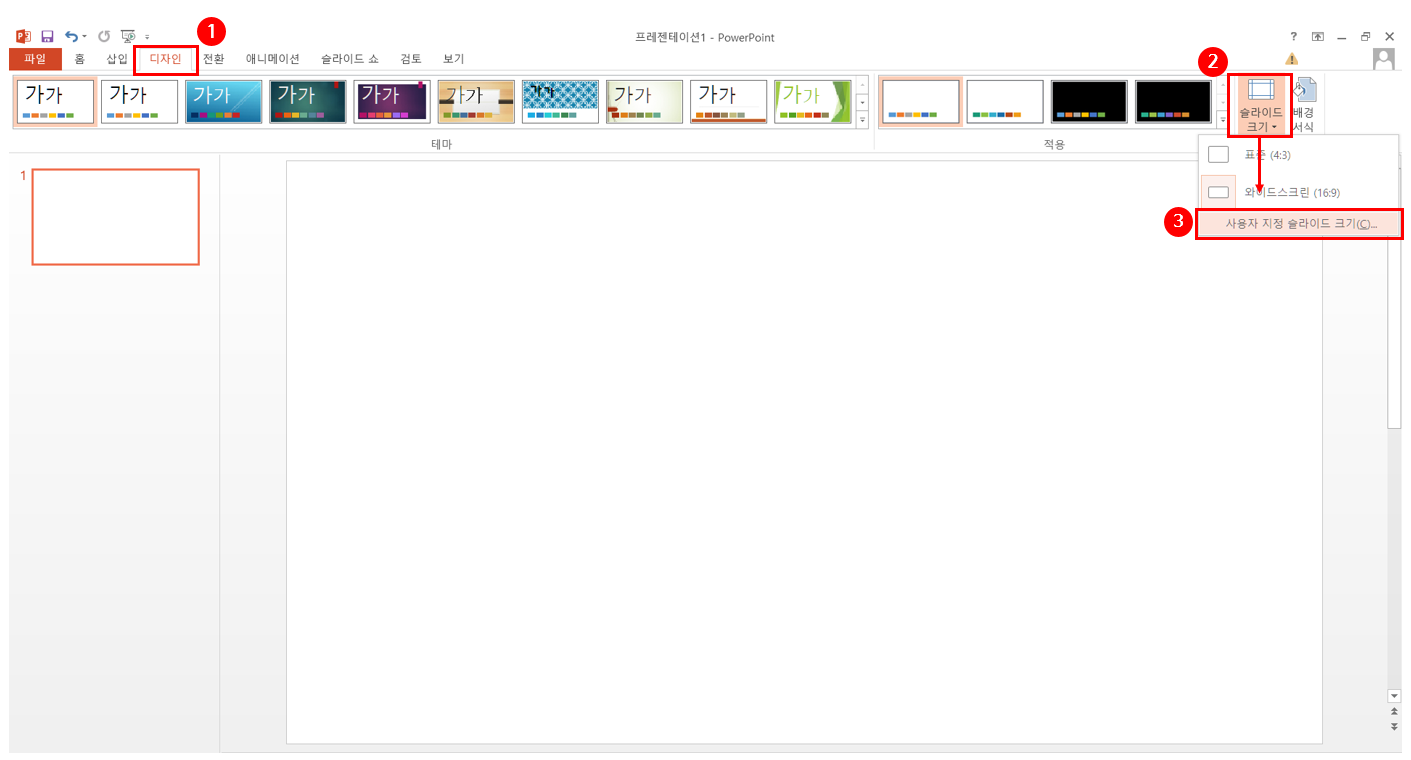Choose the 표준 (4:3) slide size
Viewport: 1411px width, 760px height.
[x=1298, y=155]
